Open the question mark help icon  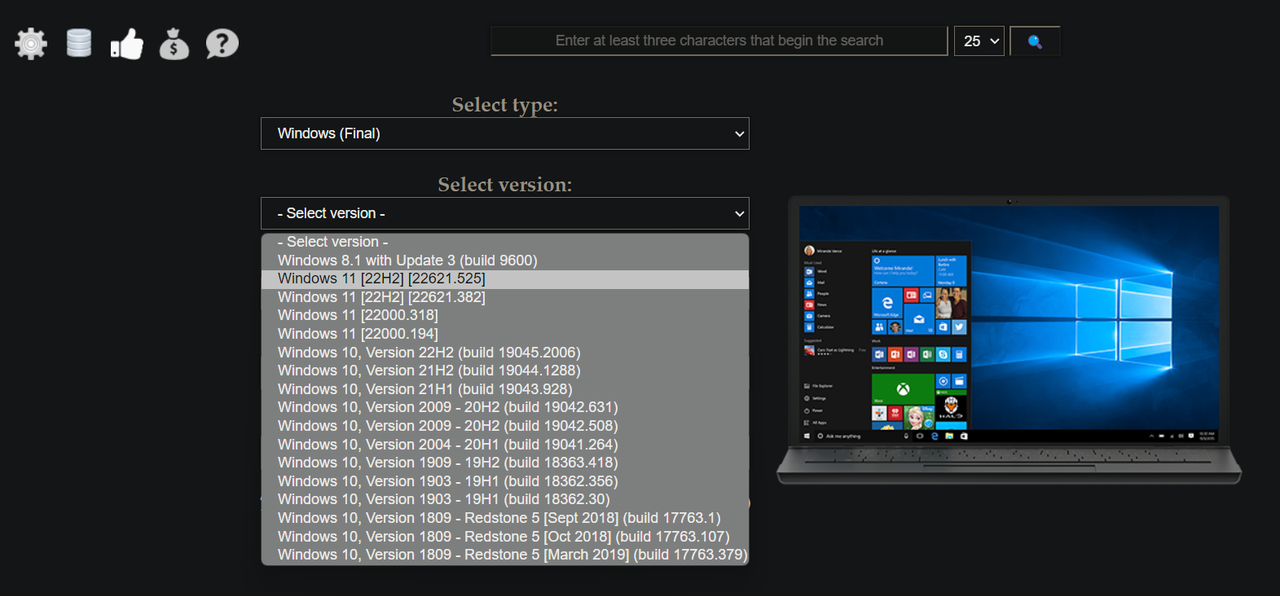pyautogui.click(x=222, y=43)
